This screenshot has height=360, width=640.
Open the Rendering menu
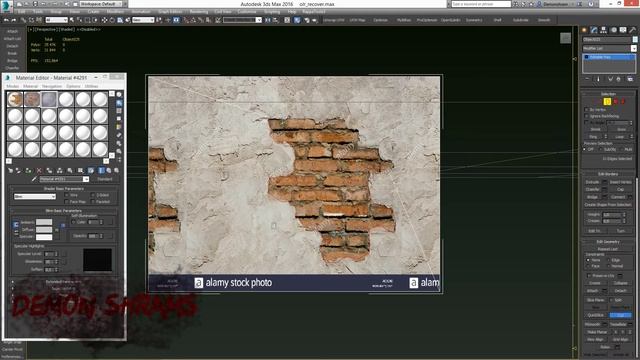[198, 12]
